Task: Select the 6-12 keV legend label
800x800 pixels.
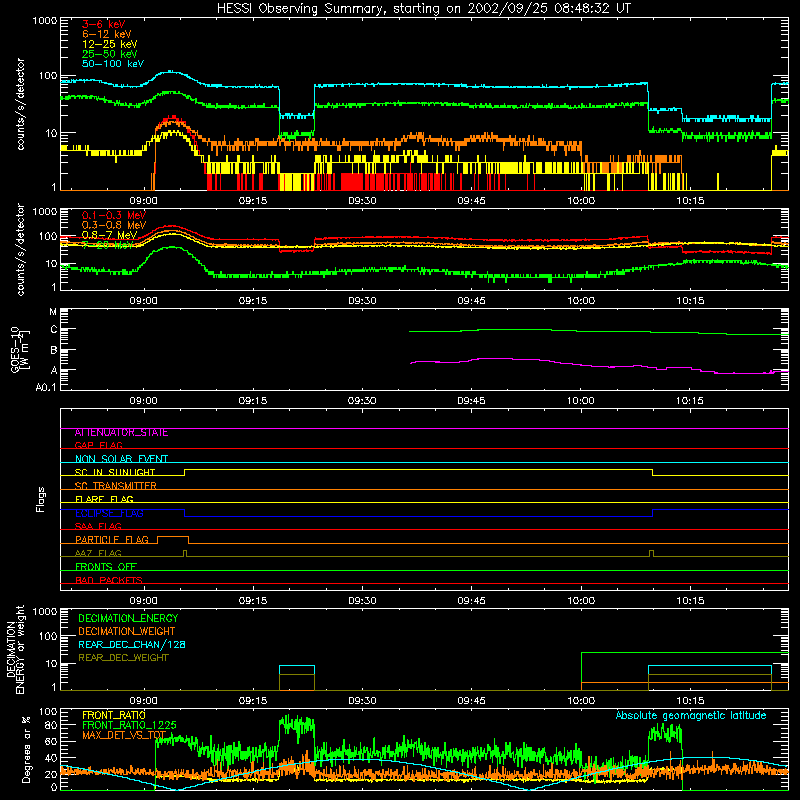Action: (x=107, y=34)
